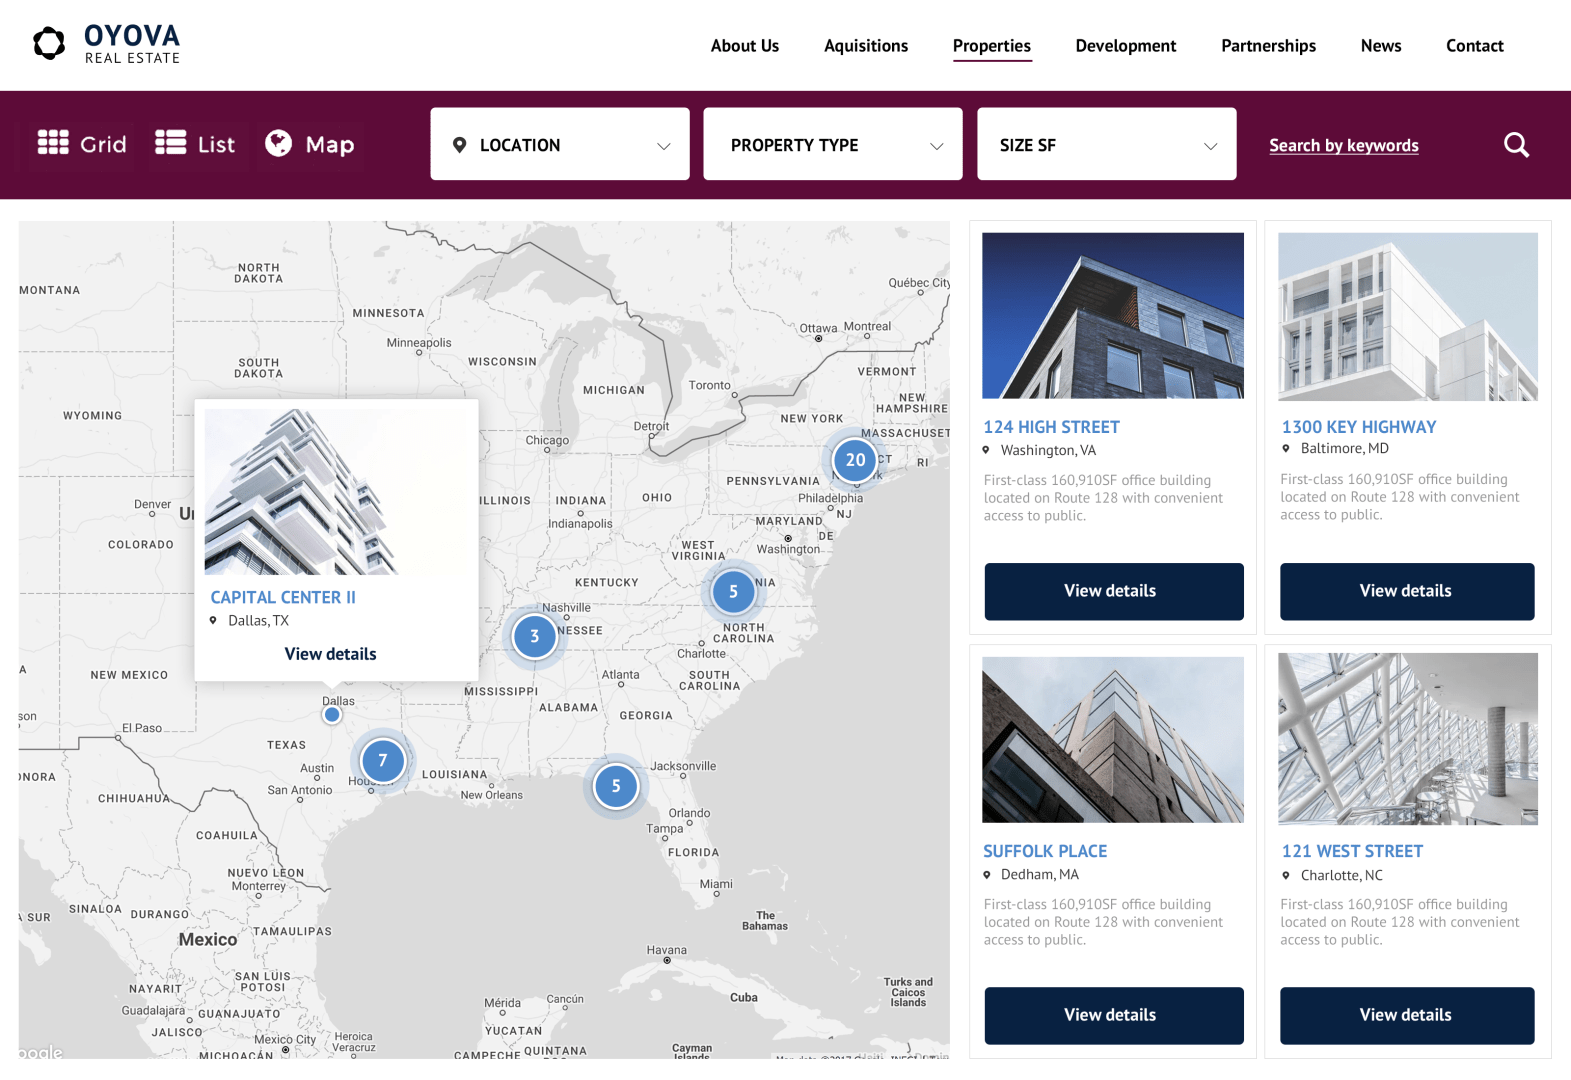
Task: Click the Havana label on the map
Action: pyautogui.click(x=667, y=950)
